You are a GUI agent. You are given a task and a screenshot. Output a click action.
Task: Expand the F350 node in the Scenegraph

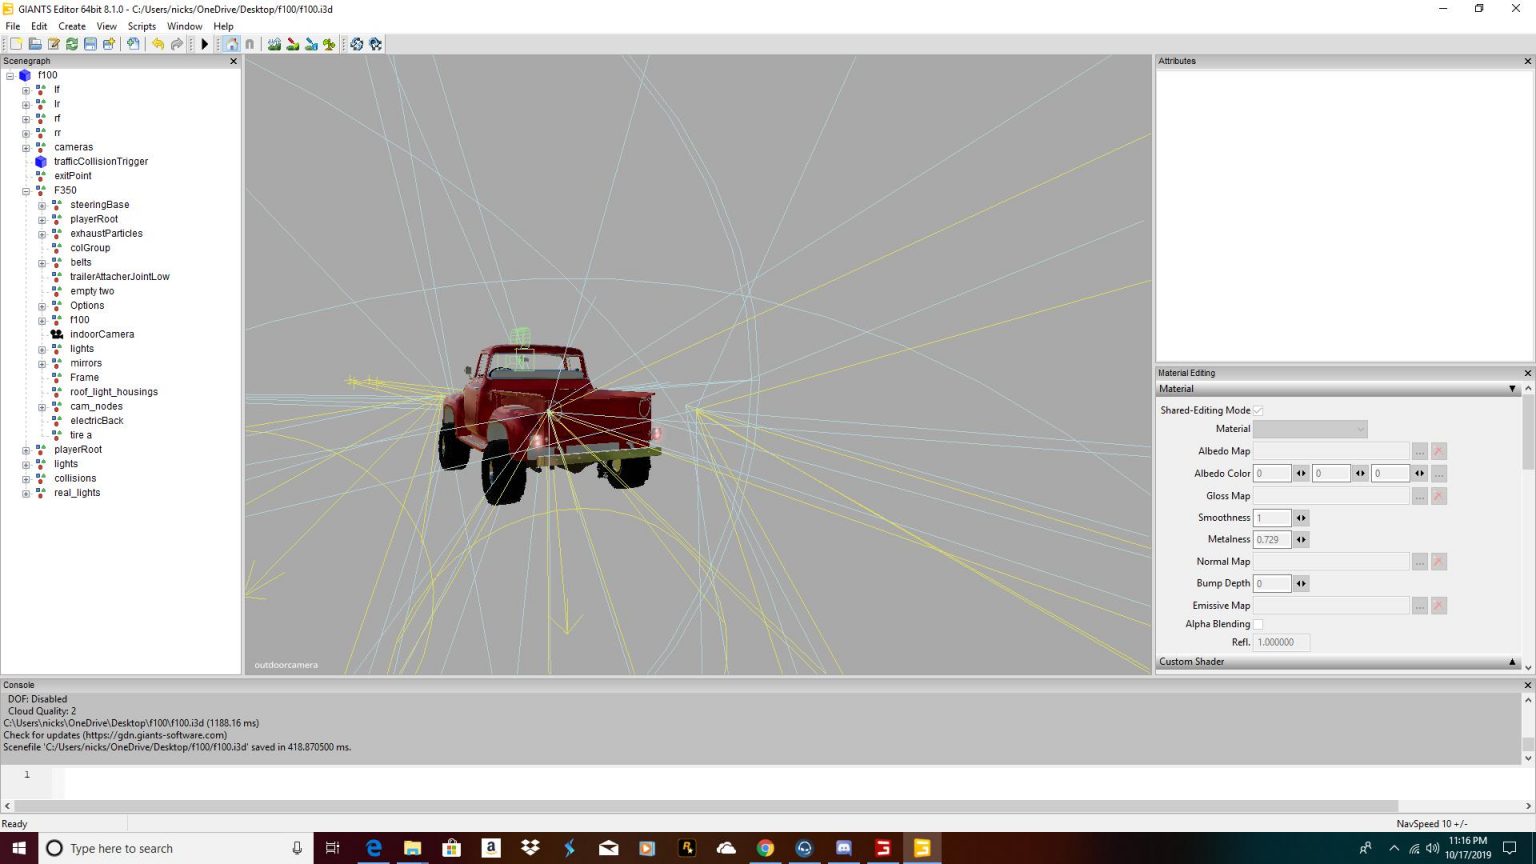(24, 190)
